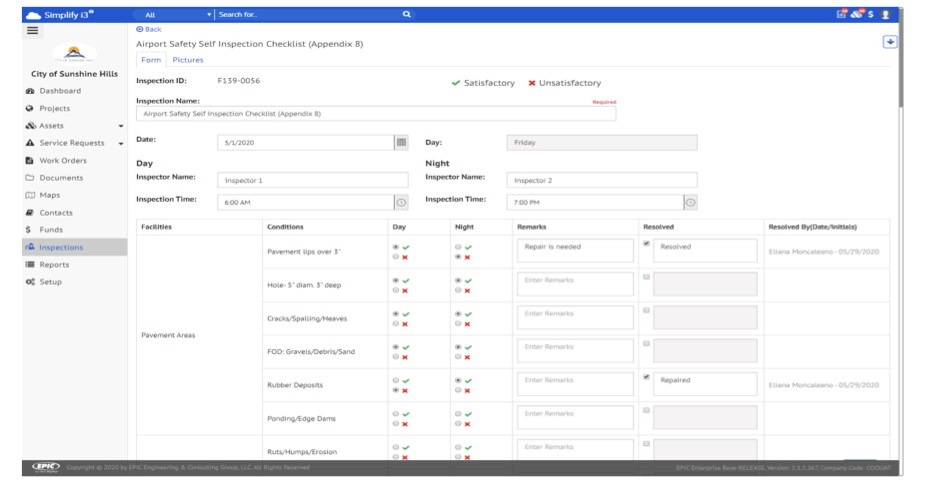926x501 pixels.
Task: Open the user profile icon
Action: point(885,15)
